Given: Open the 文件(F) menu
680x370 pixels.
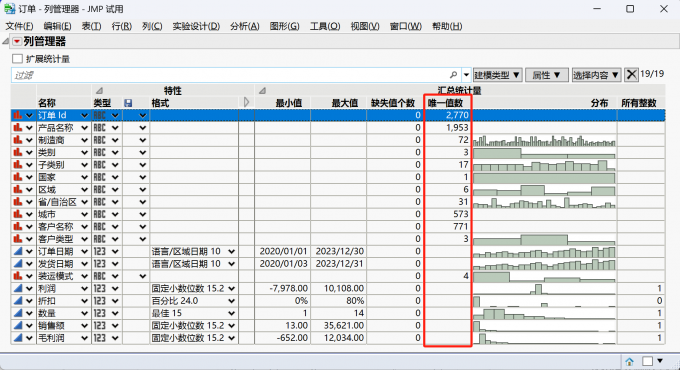Looking at the screenshot, I should (19, 26).
